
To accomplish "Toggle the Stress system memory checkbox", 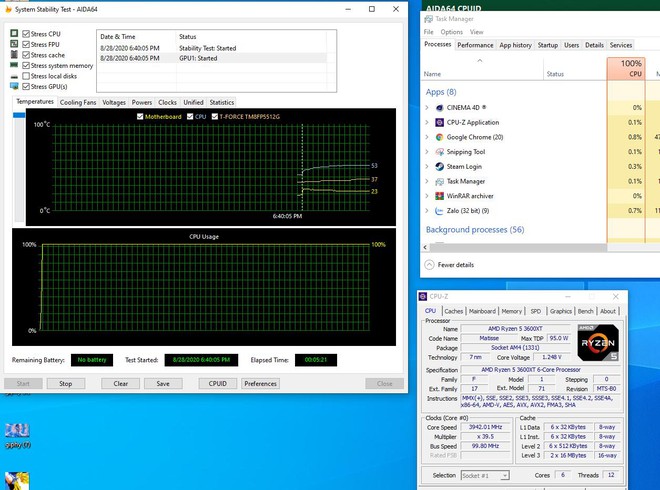I will coord(26,65).
